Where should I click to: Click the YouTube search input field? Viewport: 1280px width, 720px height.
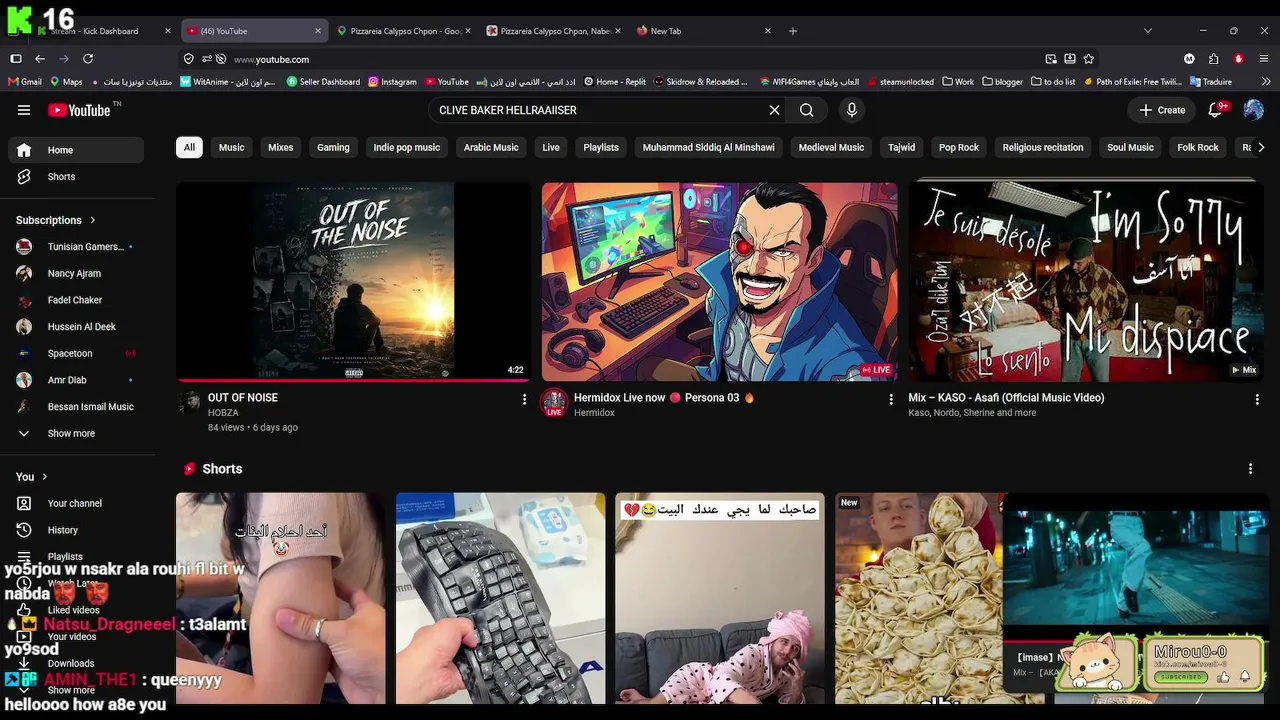(x=600, y=110)
